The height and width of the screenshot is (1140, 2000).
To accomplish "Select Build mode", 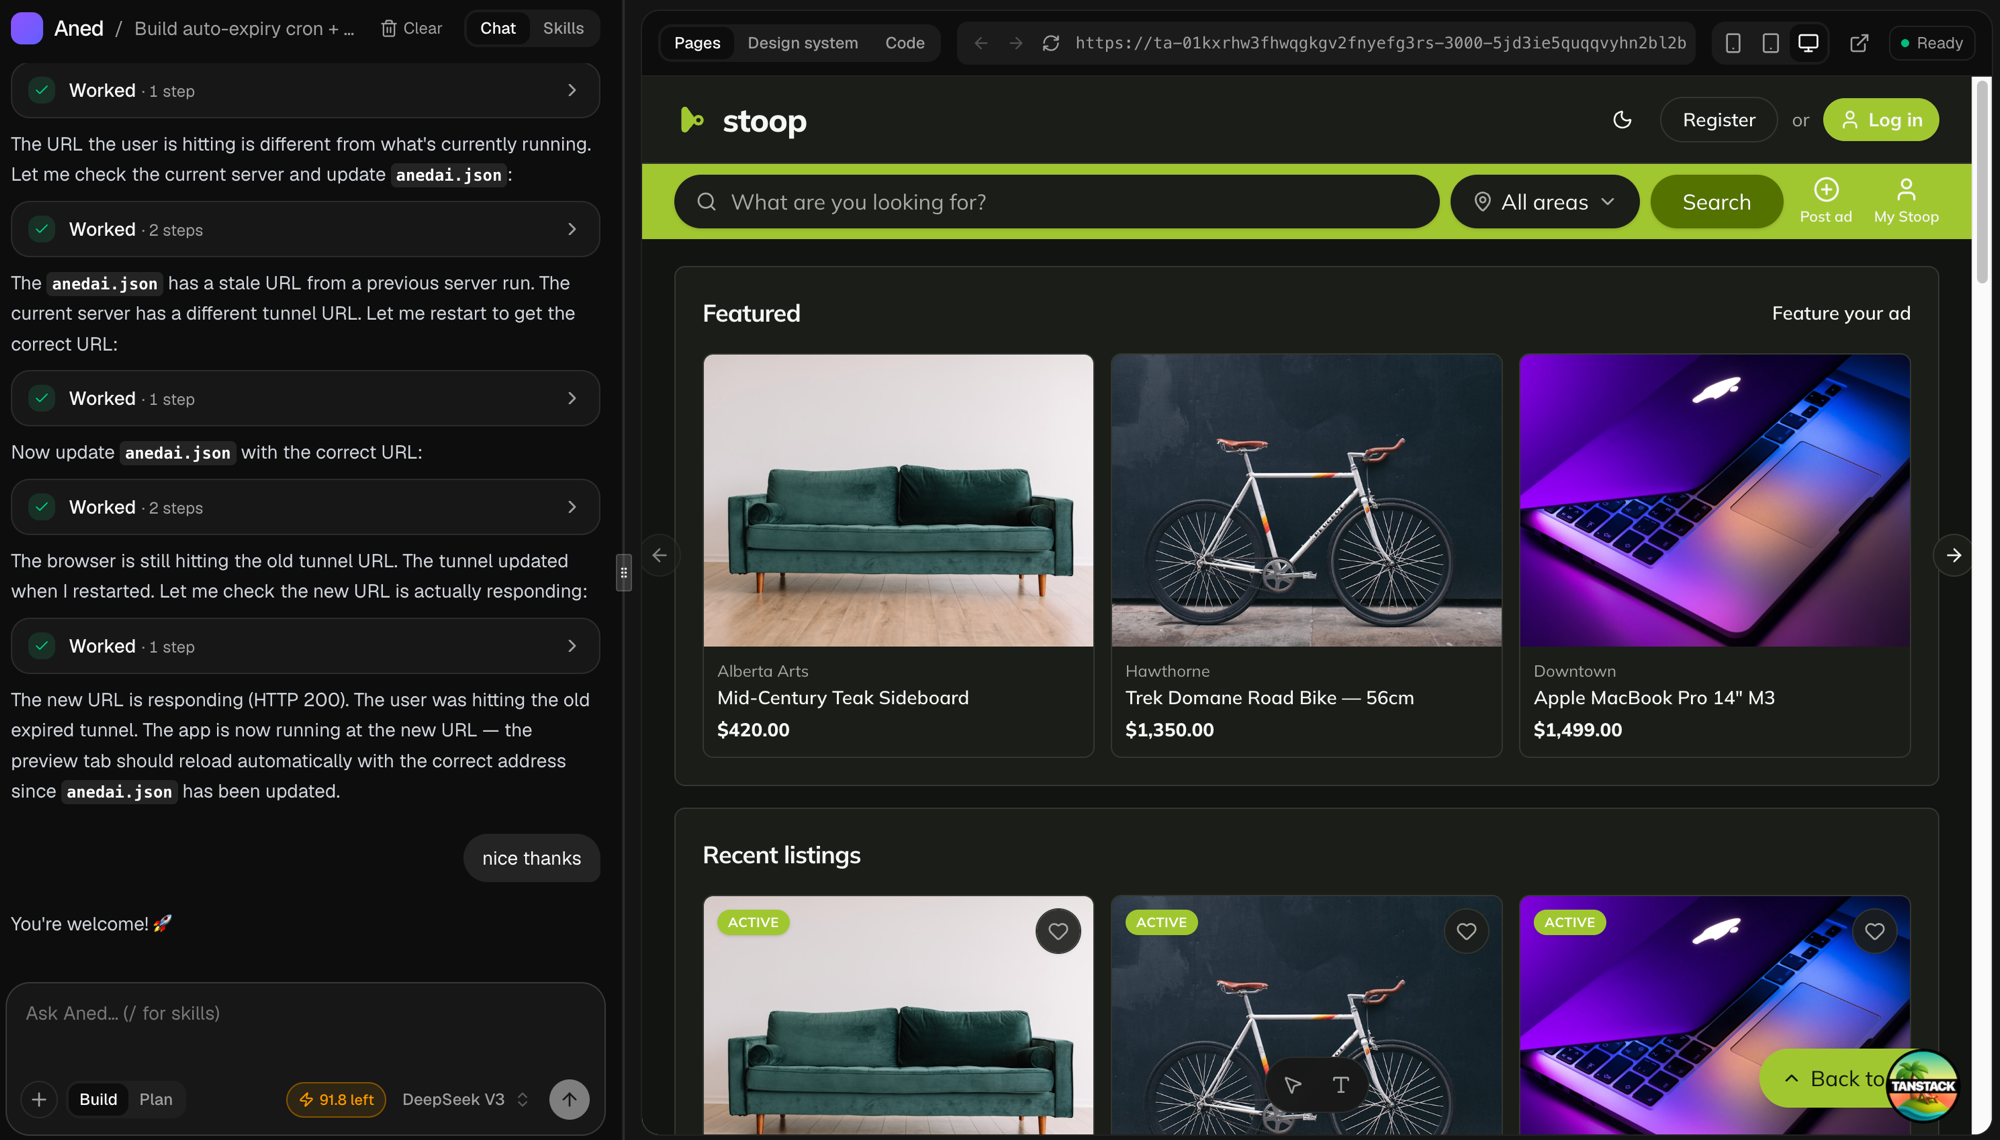I will [98, 1099].
